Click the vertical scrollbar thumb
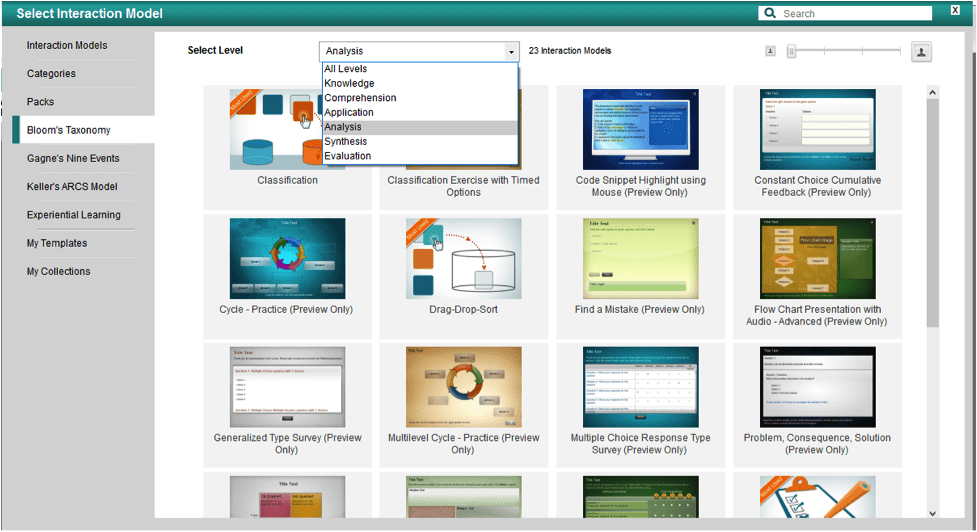Screen dimensions: 977x532 [932, 213]
